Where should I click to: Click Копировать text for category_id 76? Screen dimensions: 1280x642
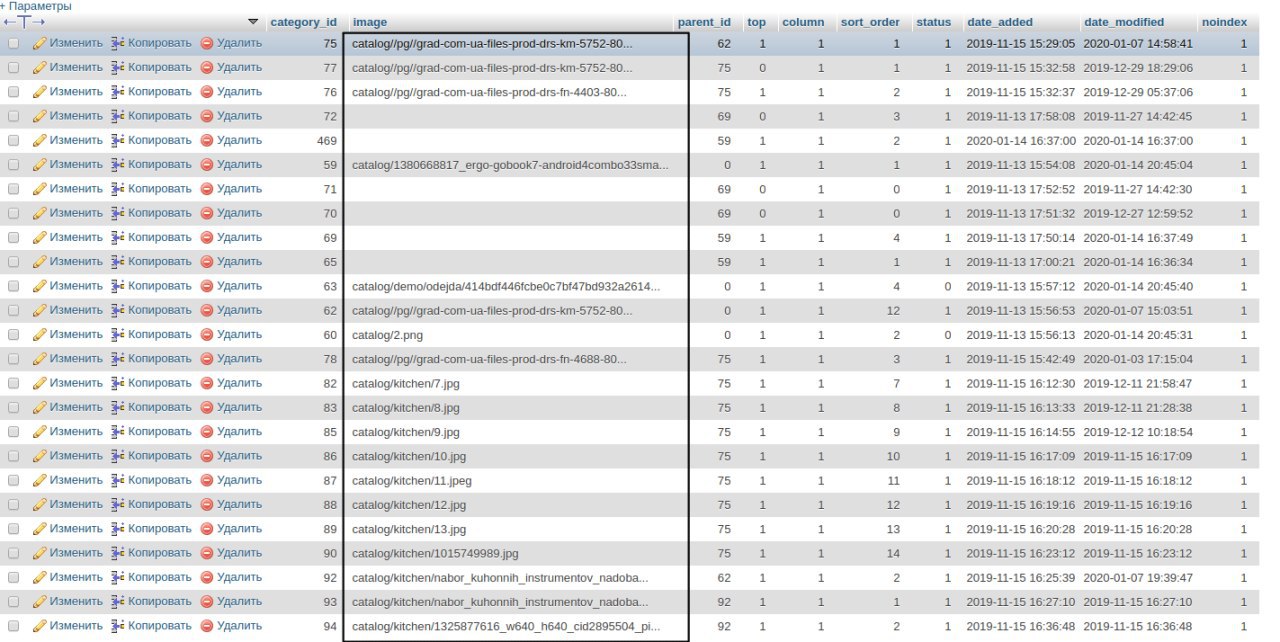click(x=159, y=91)
